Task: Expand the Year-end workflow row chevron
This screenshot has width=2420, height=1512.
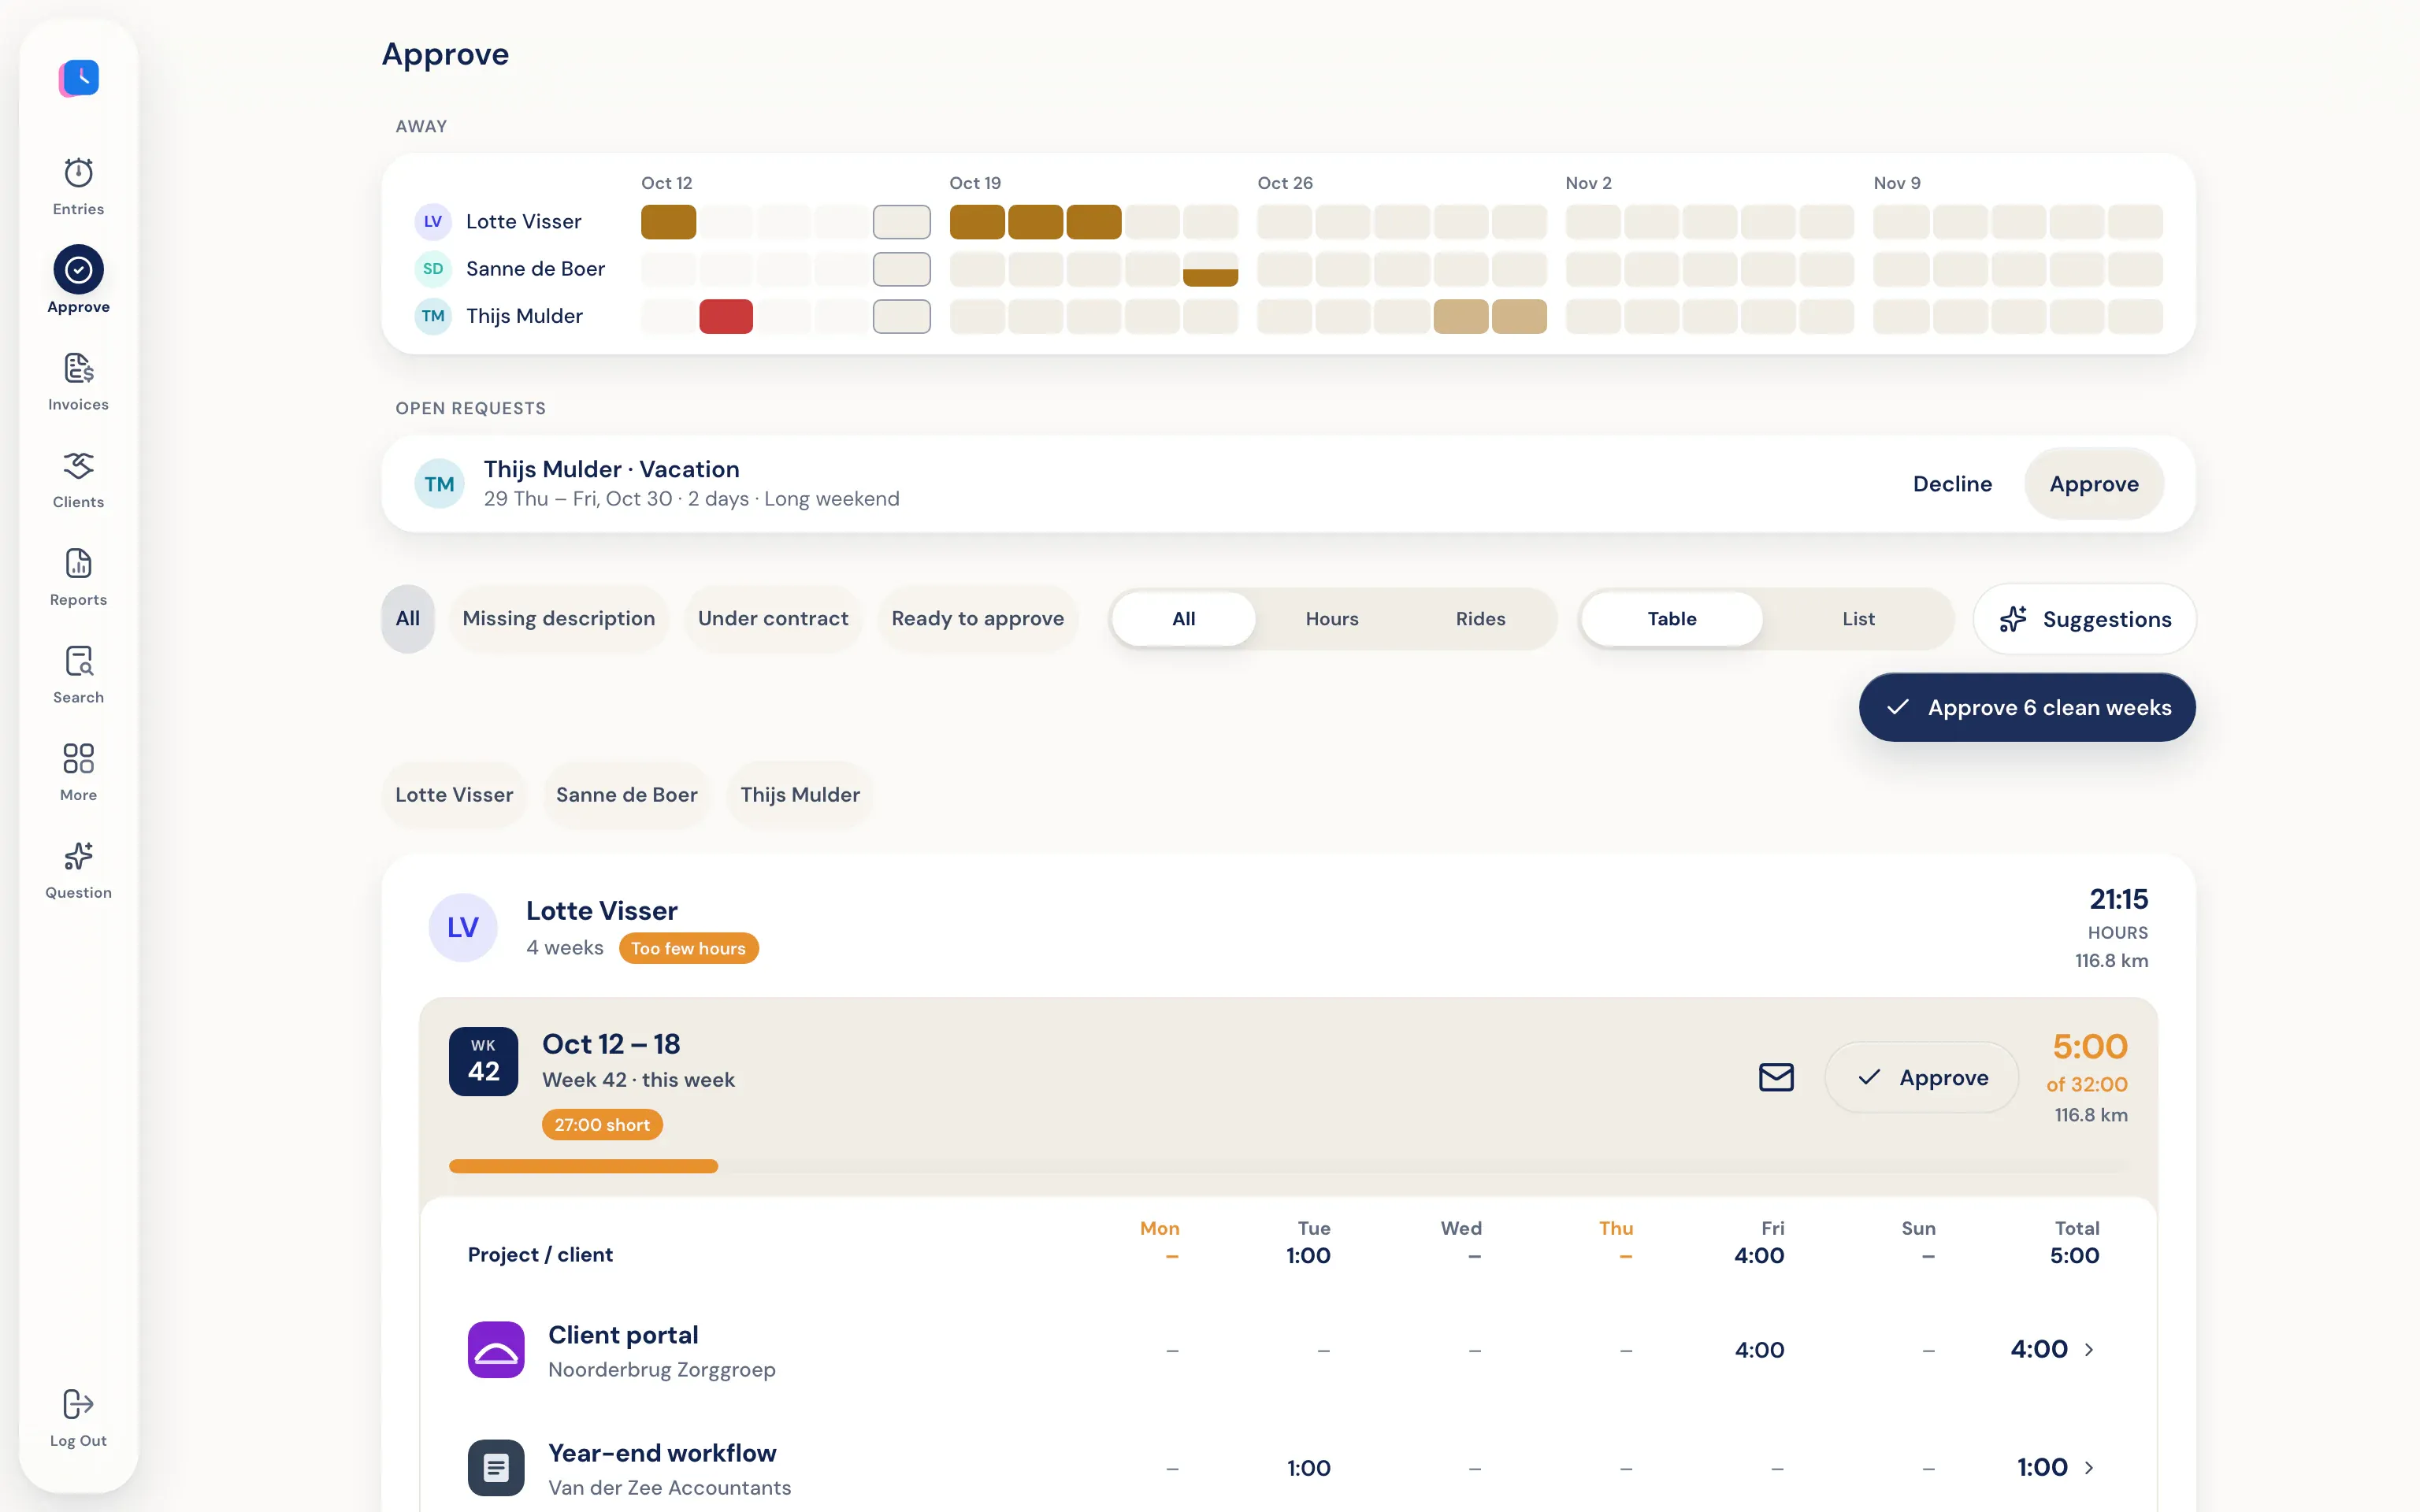Action: point(2089,1468)
